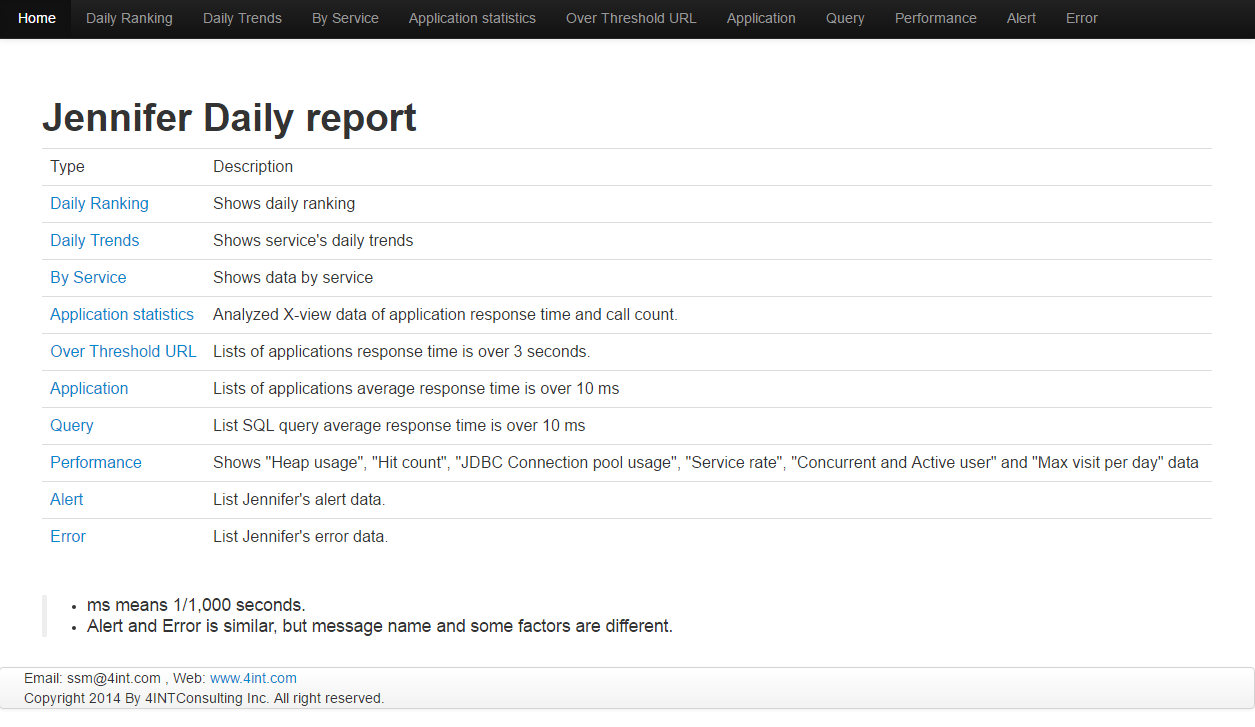This screenshot has width=1255, height=727.
Task: Open the Home tab in navbar
Action: 37,18
